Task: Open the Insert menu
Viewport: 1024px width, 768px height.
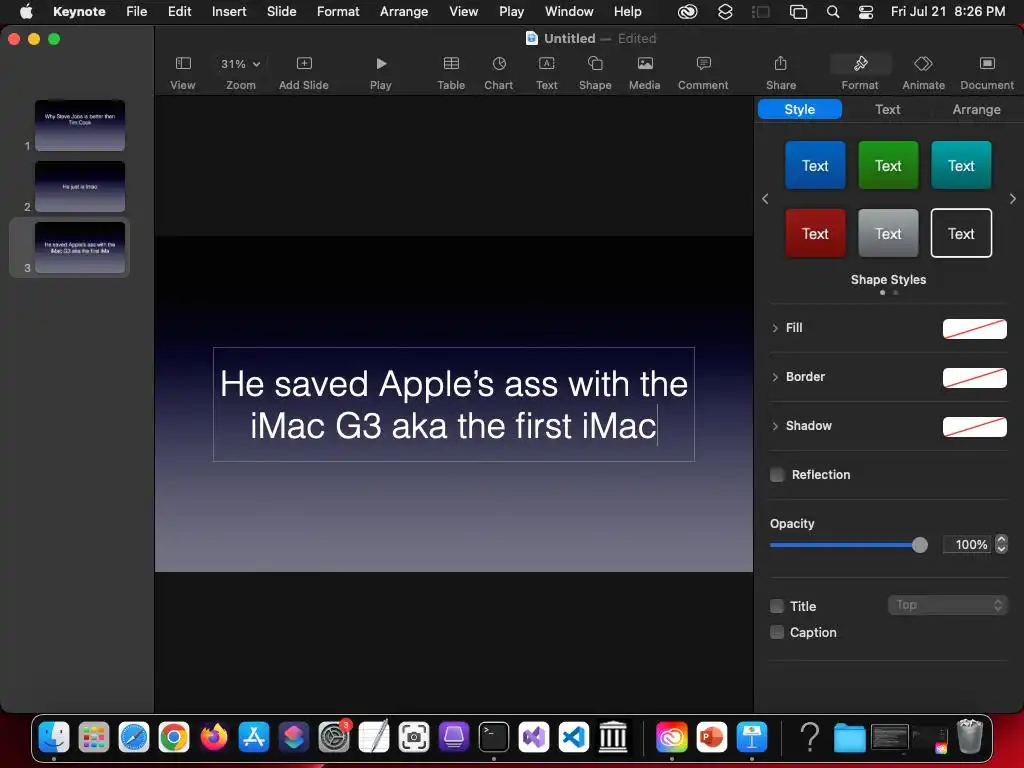Action: coord(229,11)
